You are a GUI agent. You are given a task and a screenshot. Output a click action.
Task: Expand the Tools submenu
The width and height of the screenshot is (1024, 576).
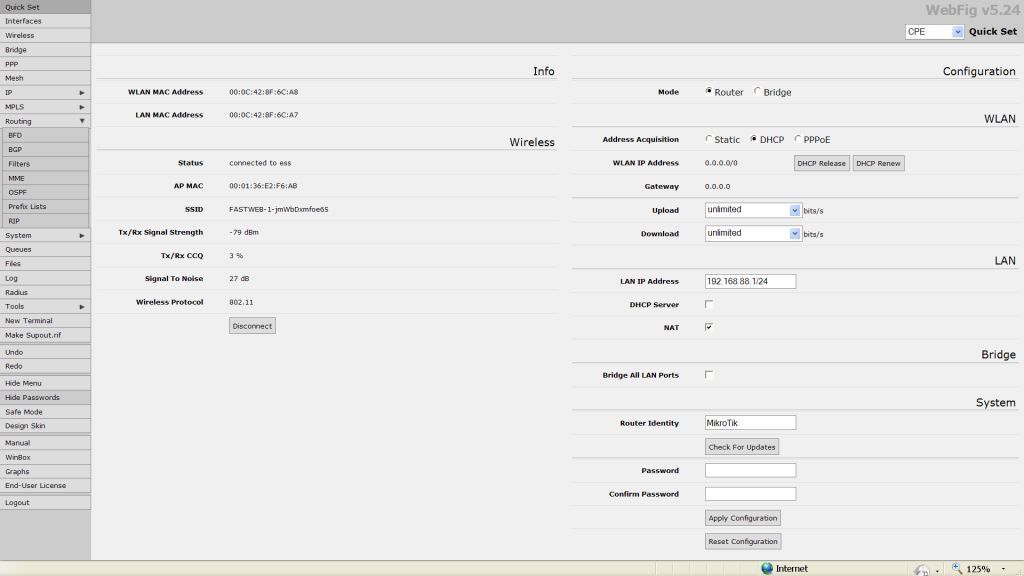click(45, 306)
